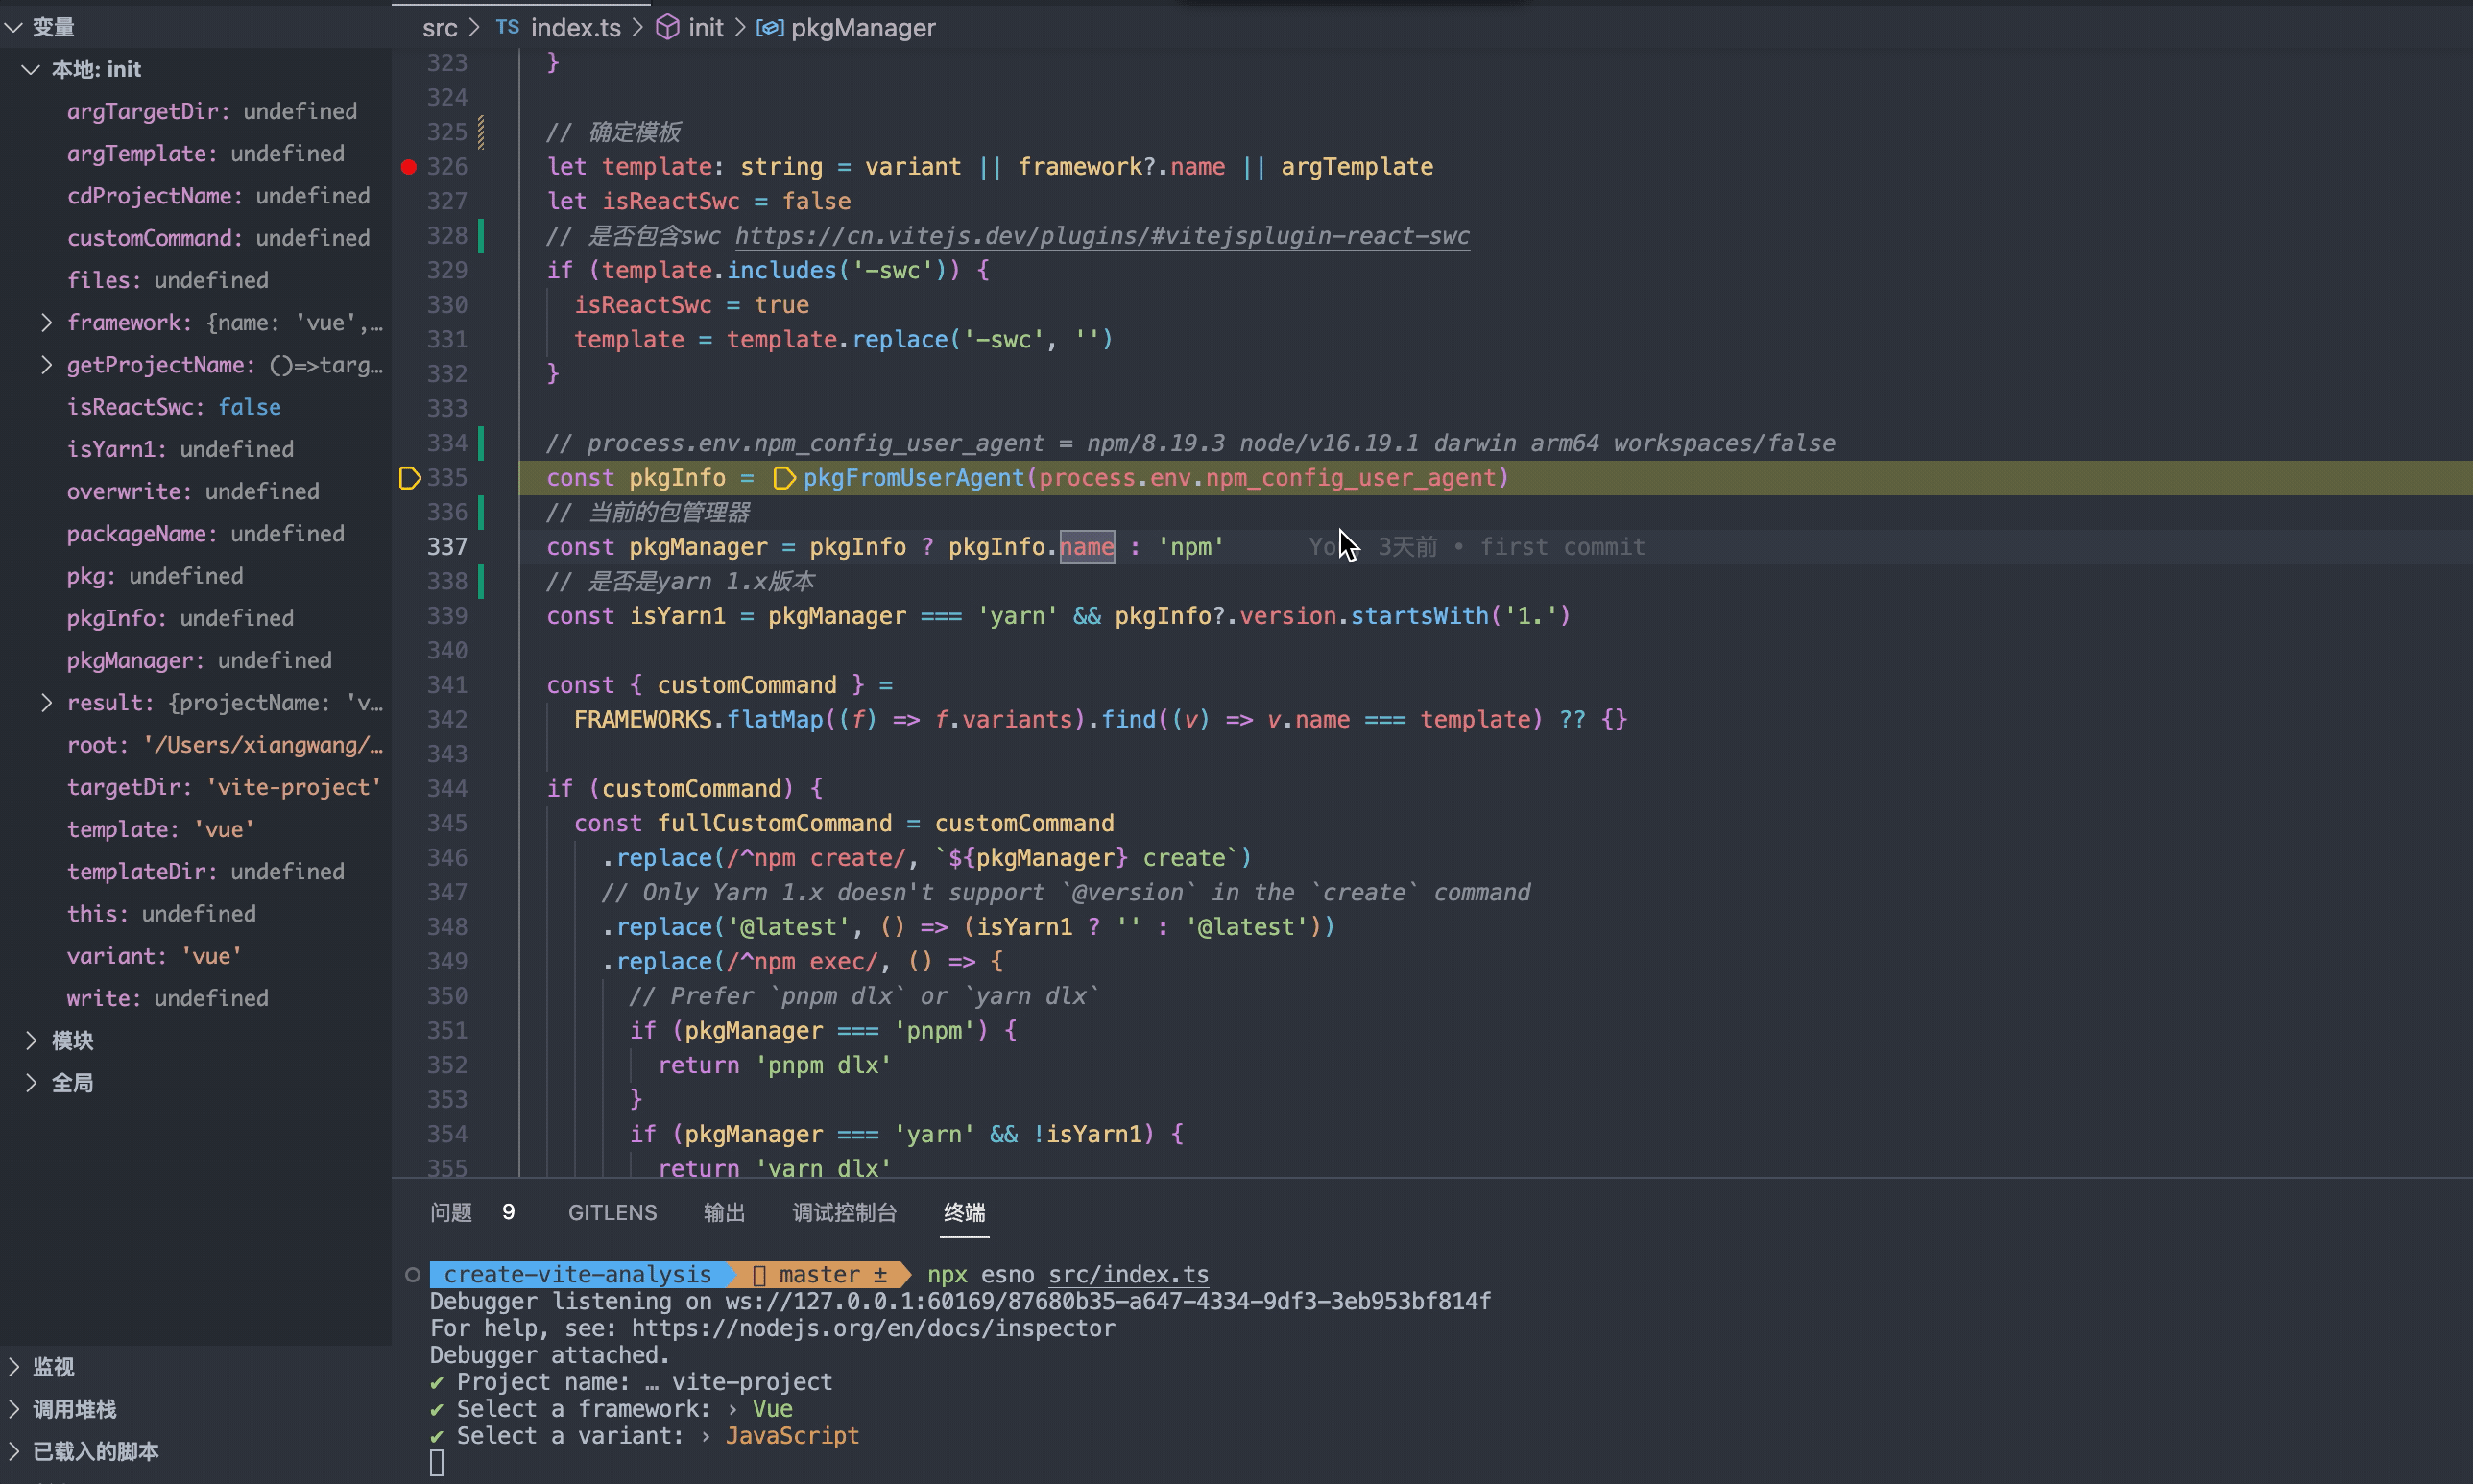Screen dimensions: 2473x1484
Task: Click the yellow debug pointer at line 335
Action: coord(408,478)
